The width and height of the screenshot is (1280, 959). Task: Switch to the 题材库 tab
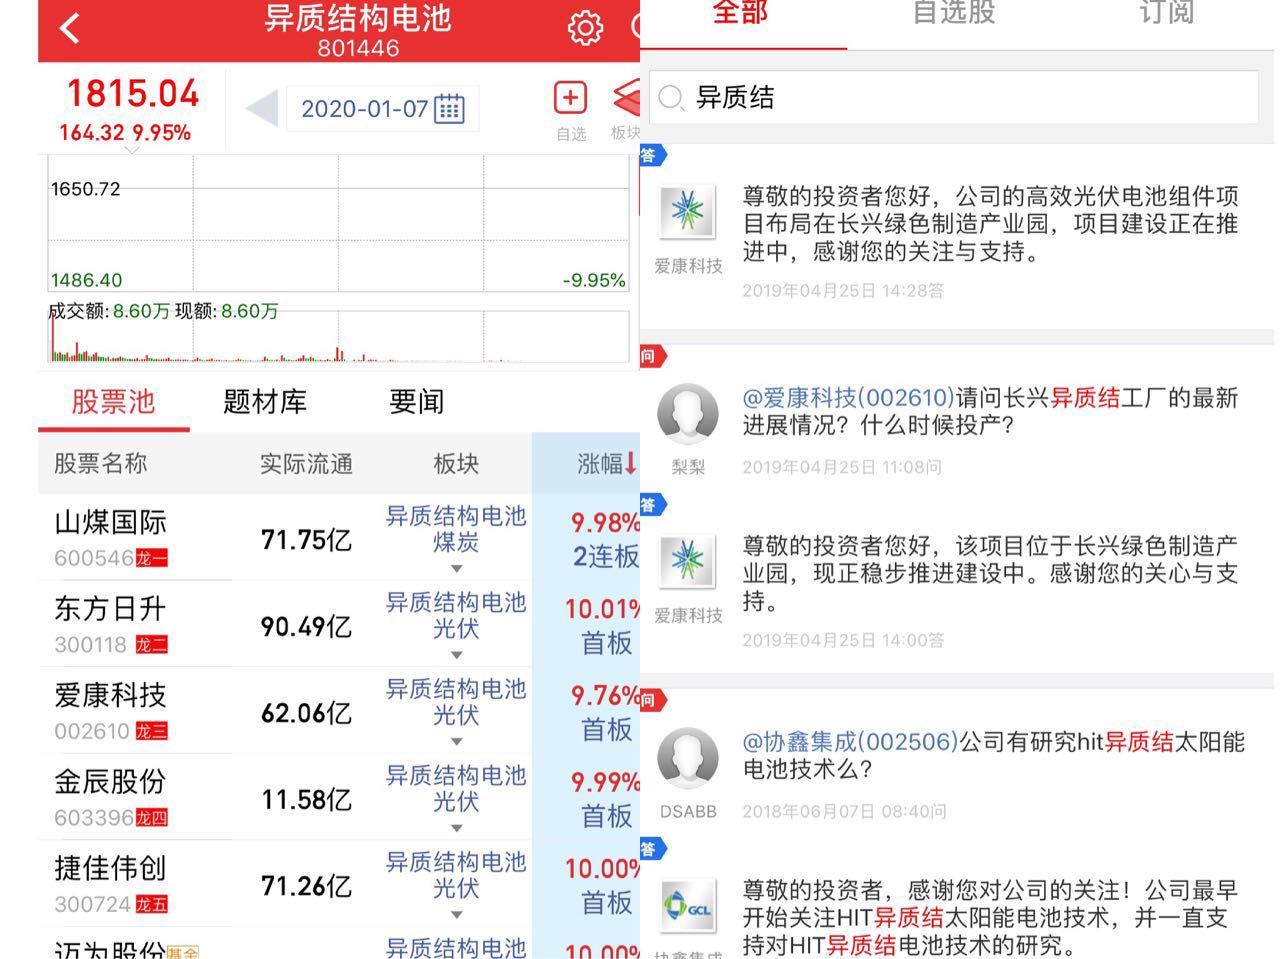click(266, 402)
